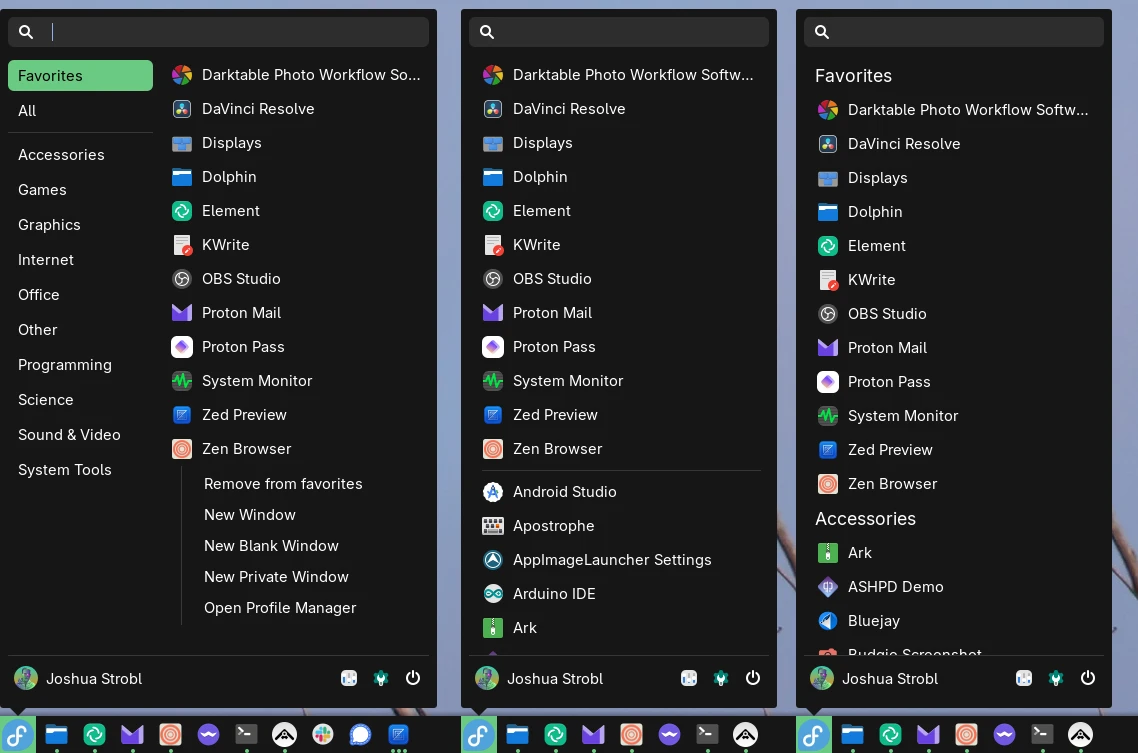Click the ASHPD Demo icon
This screenshot has height=753, width=1138.
pos(827,587)
